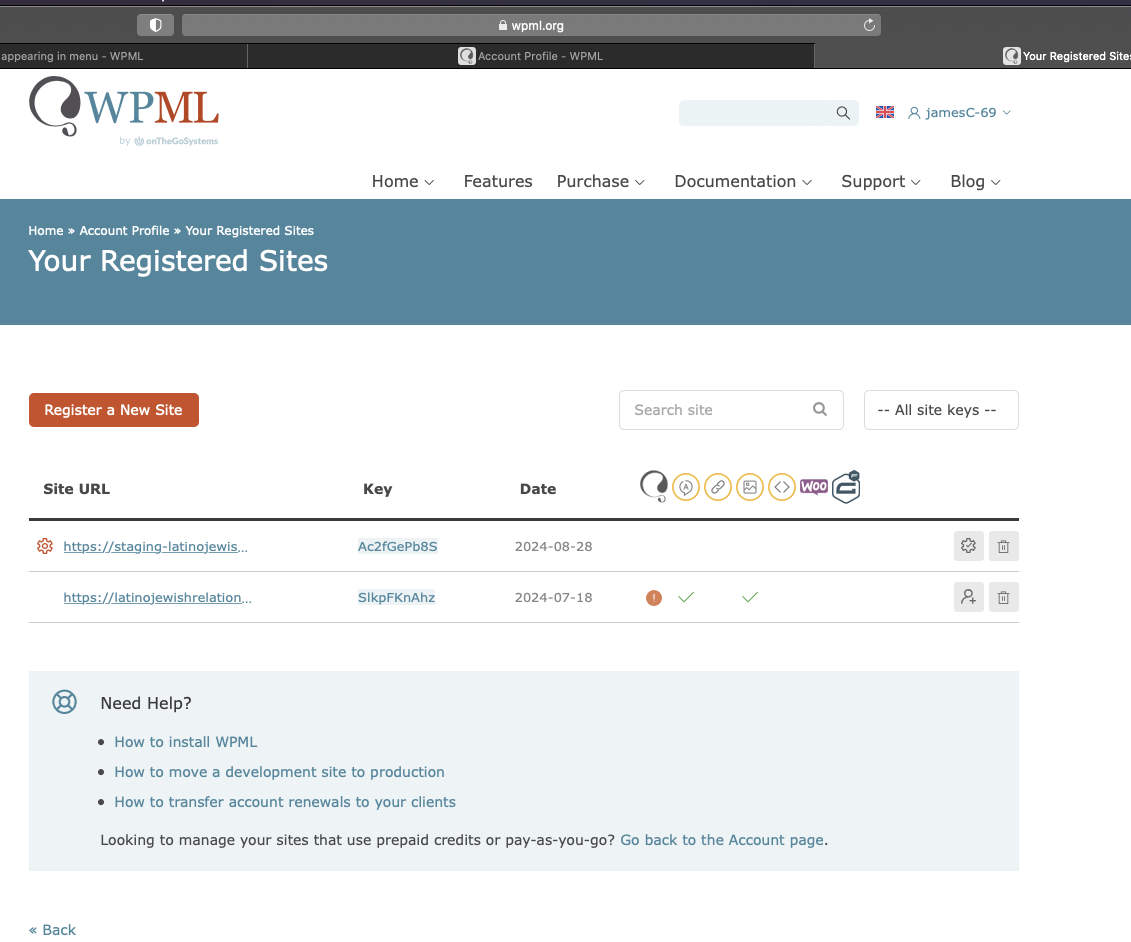
Task: Click 'Go back to the Account page' link
Action: coord(722,840)
